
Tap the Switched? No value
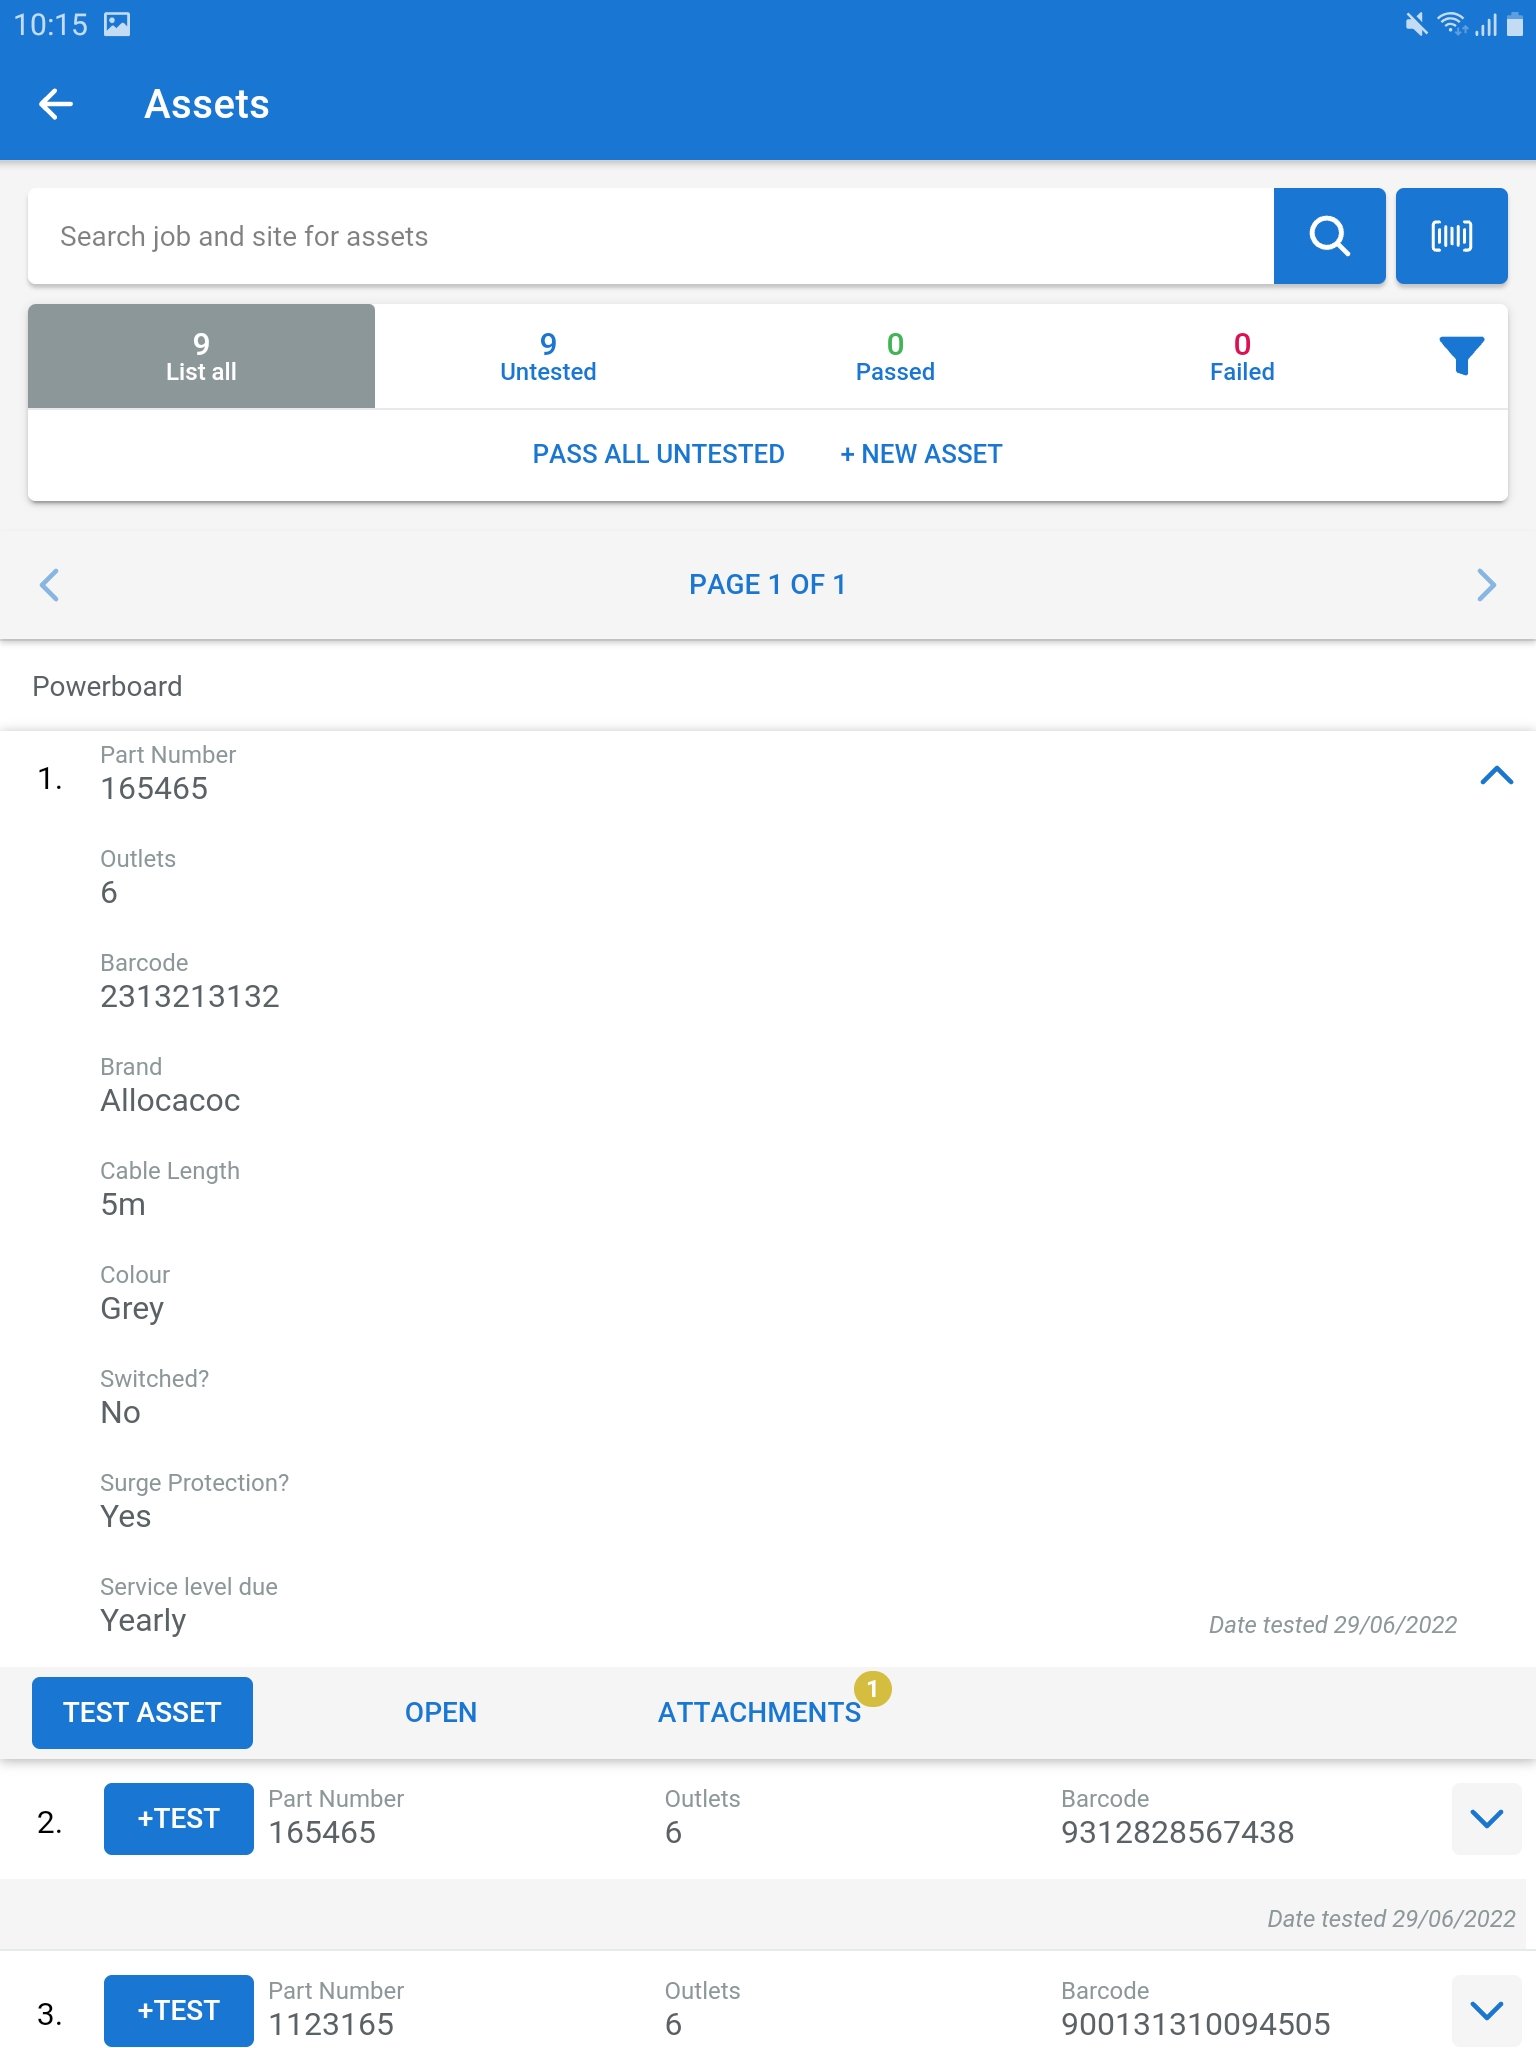120,1413
